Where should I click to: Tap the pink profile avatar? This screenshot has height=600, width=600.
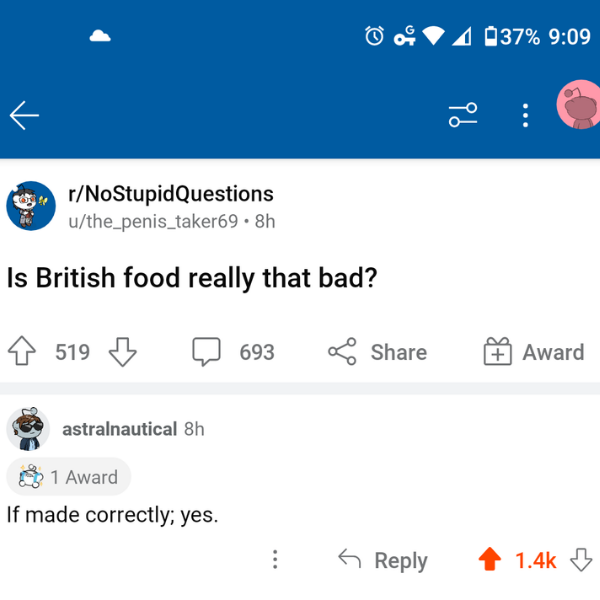(x=578, y=104)
